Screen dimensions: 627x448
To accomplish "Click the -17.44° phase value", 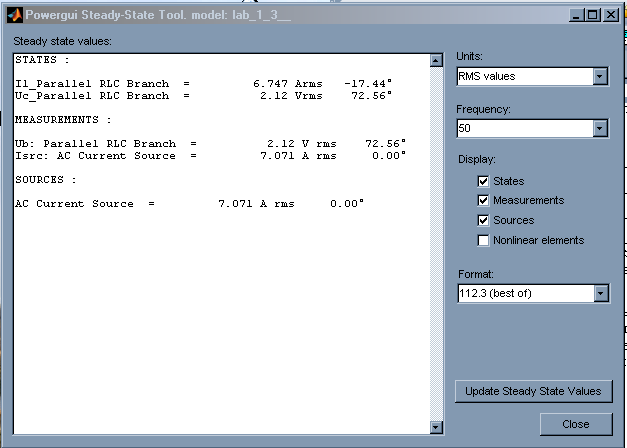I will 368,84.
